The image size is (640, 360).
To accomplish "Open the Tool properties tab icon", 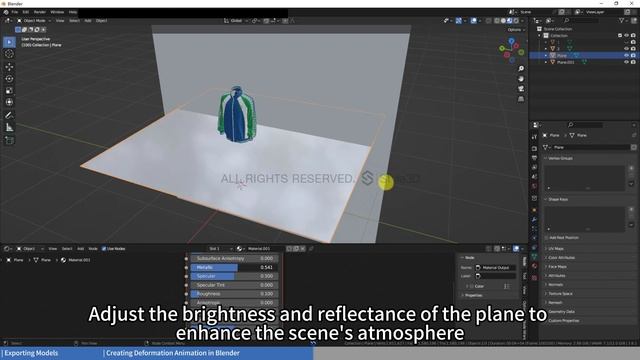I will (534, 137).
